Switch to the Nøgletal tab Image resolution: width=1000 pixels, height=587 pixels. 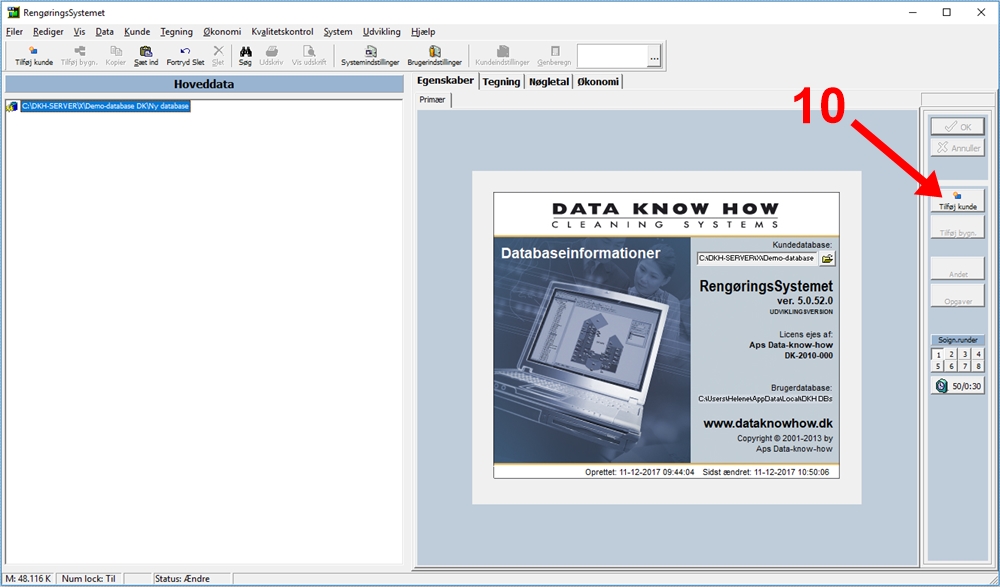click(x=549, y=82)
